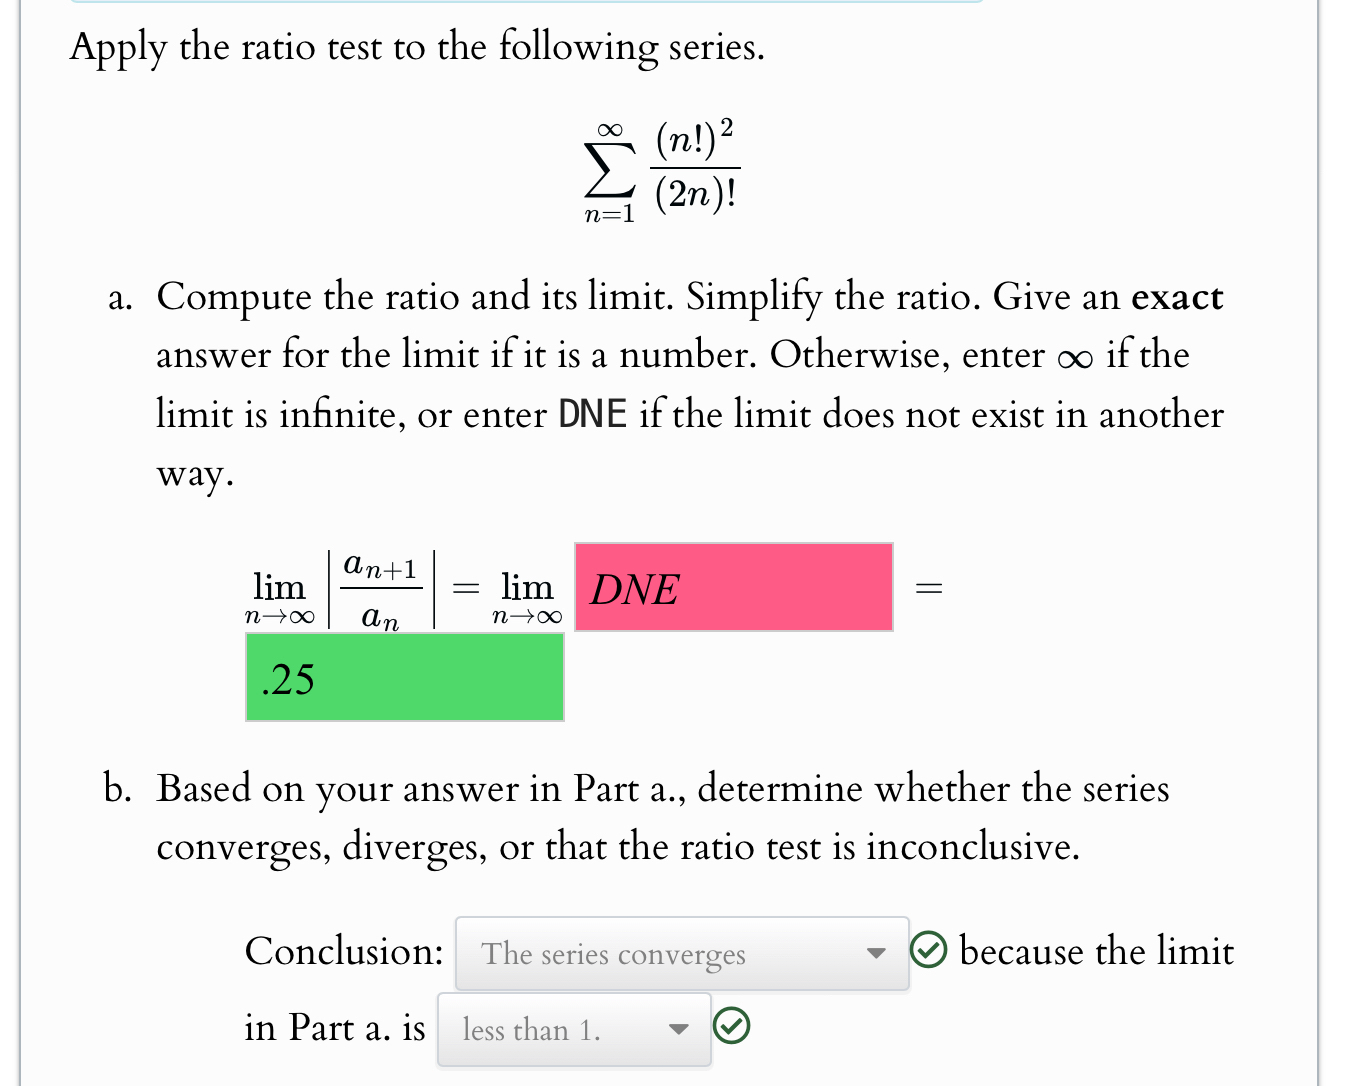Select the green .25 answer field
1368x1086 pixels.
coord(404,678)
